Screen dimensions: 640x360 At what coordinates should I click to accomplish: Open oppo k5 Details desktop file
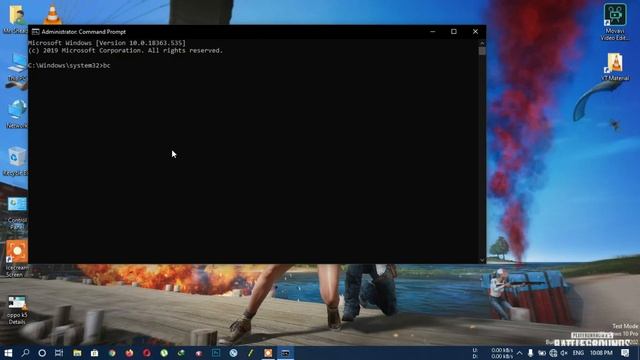pyautogui.click(x=17, y=310)
